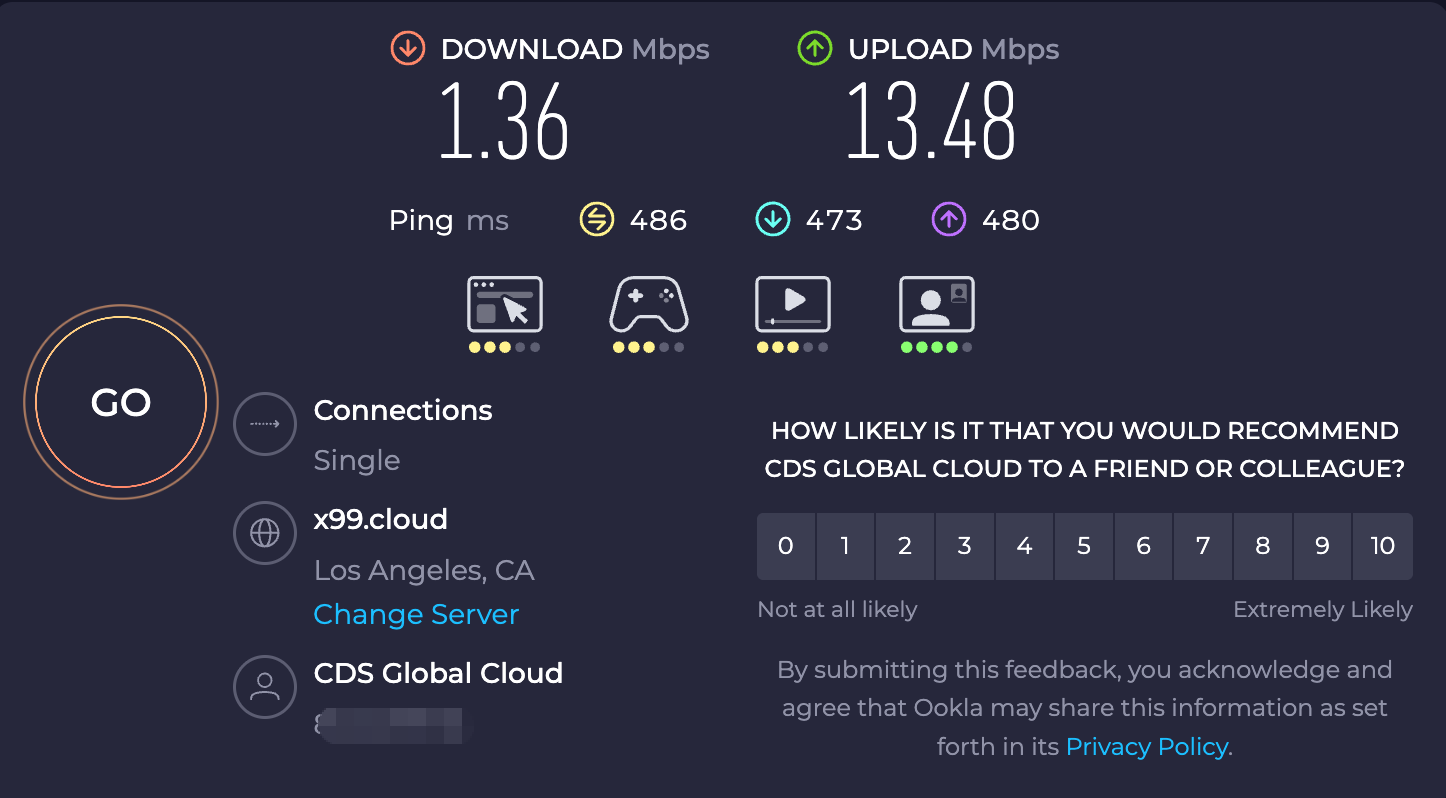Click the video streaming icon
This screenshot has height=798, width=1446.
coord(792,304)
